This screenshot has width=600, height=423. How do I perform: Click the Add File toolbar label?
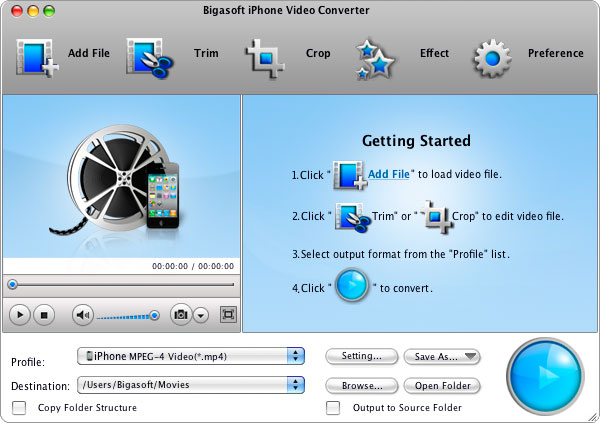[x=89, y=53]
